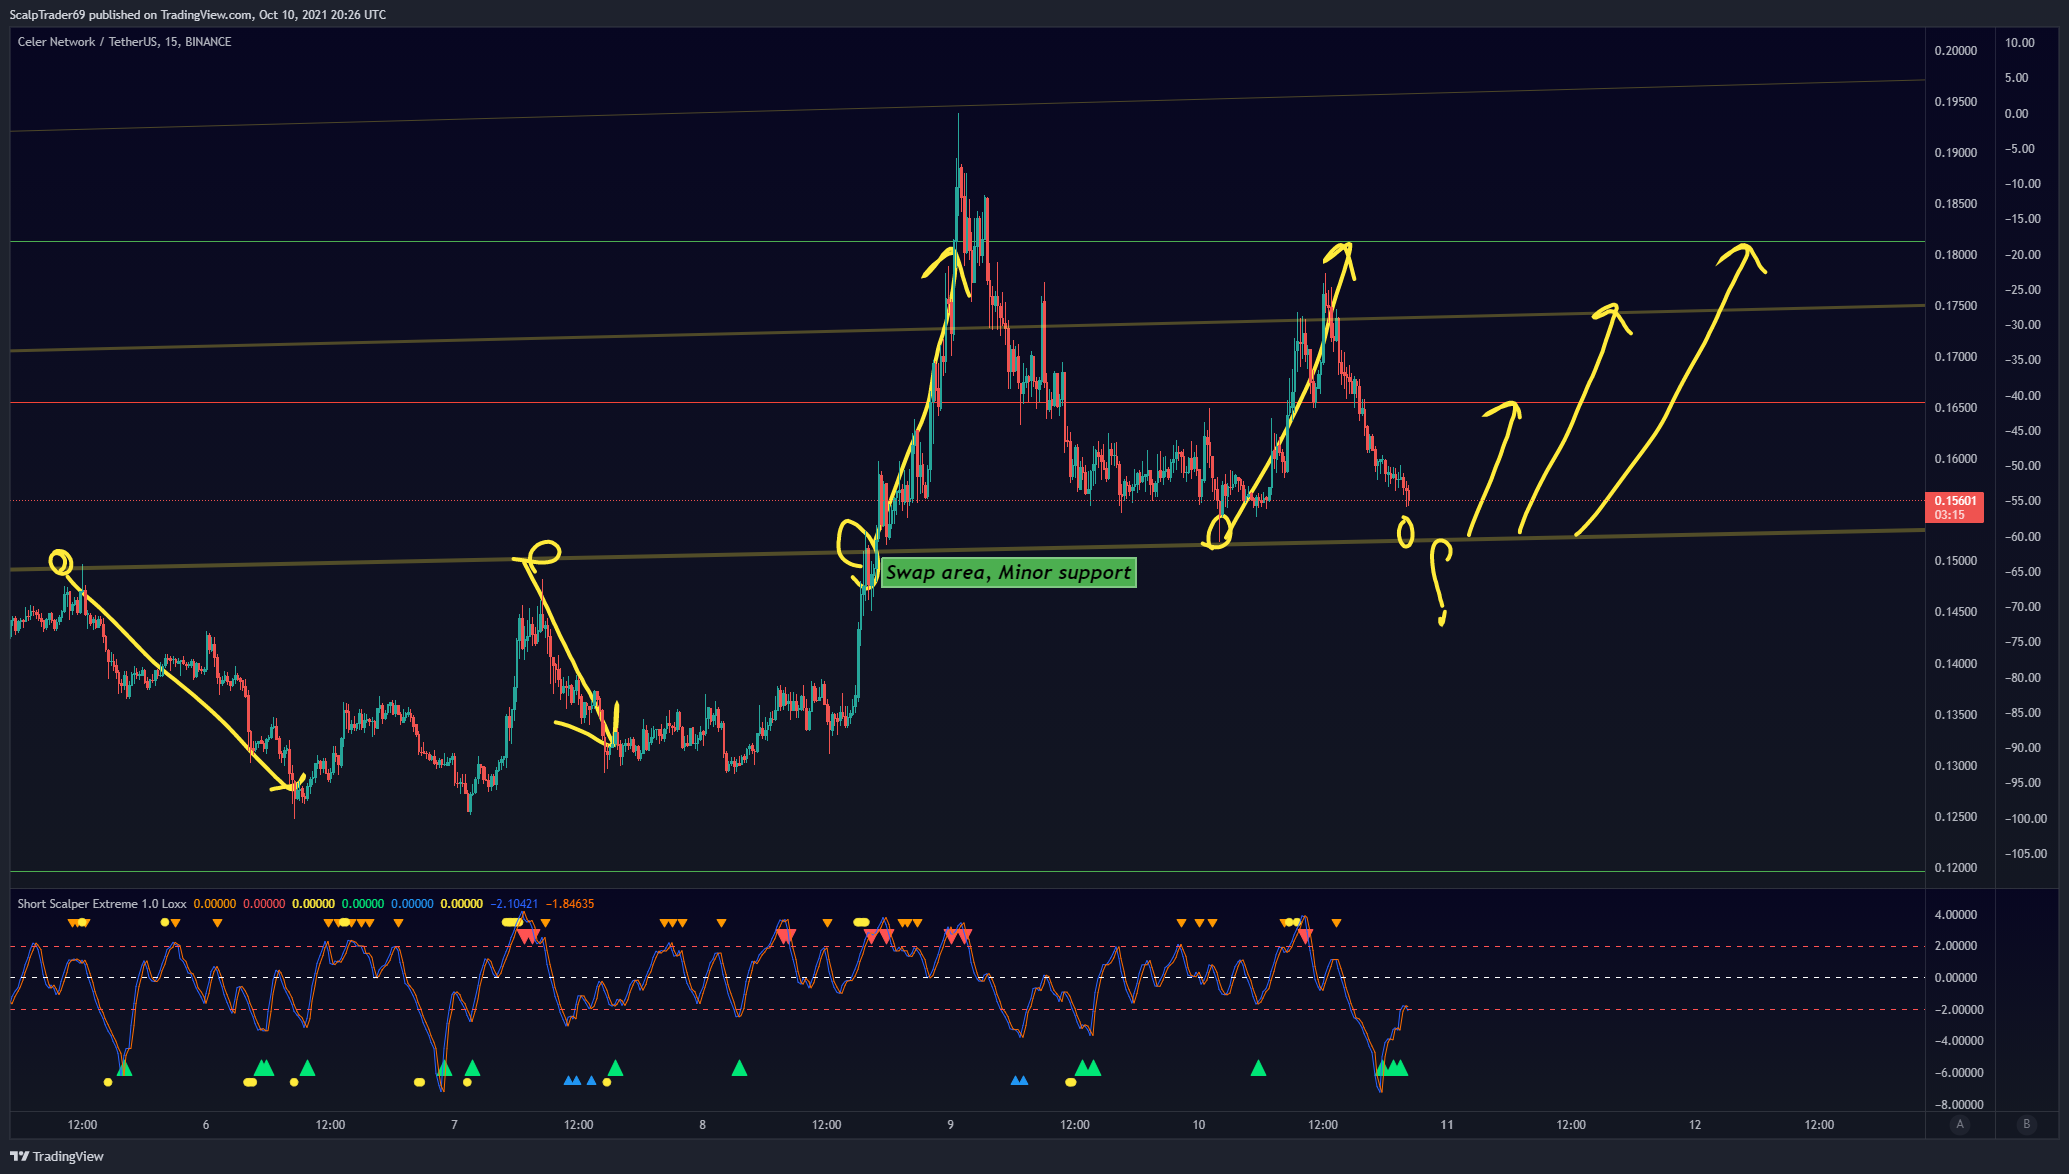Click date label 8 on the time axis
The height and width of the screenshot is (1174, 2069).
tap(702, 1125)
